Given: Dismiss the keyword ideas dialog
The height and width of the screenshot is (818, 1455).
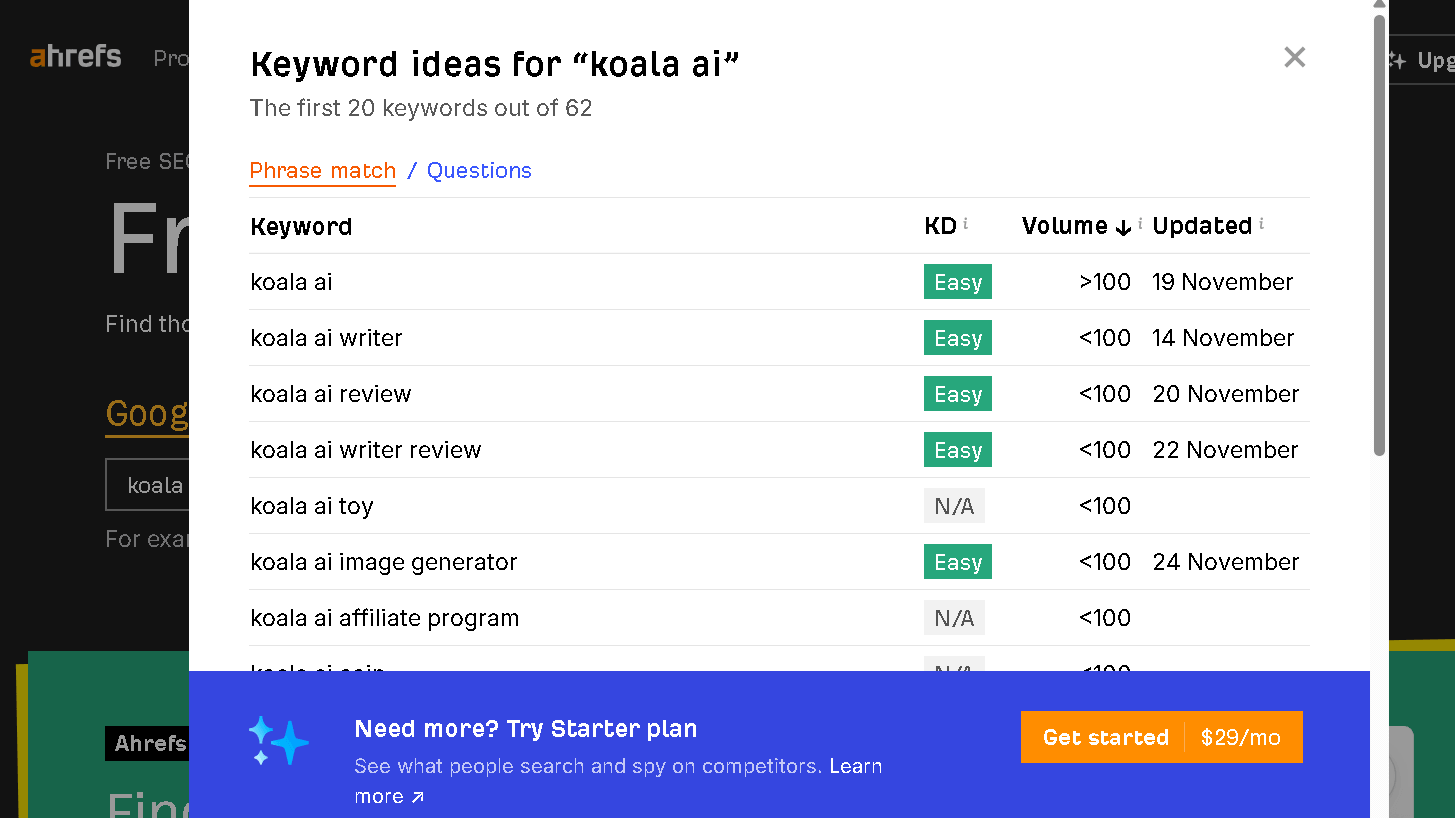Looking at the screenshot, I should [1294, 57].
